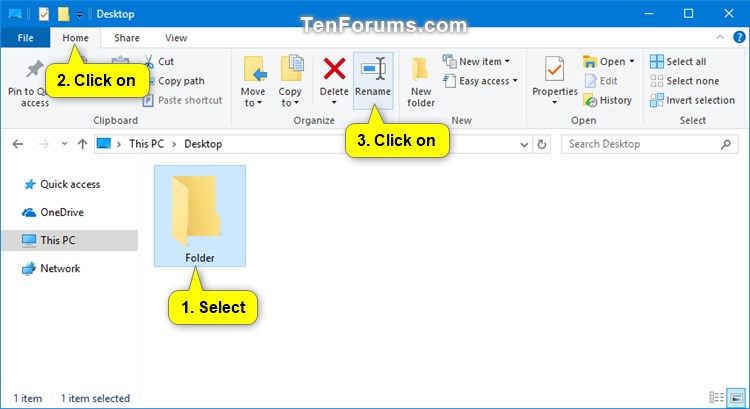The width and height of the screenshot is (750, 409).
Task: Expand the Open dropdown arrow
Action: click(631, 61)
